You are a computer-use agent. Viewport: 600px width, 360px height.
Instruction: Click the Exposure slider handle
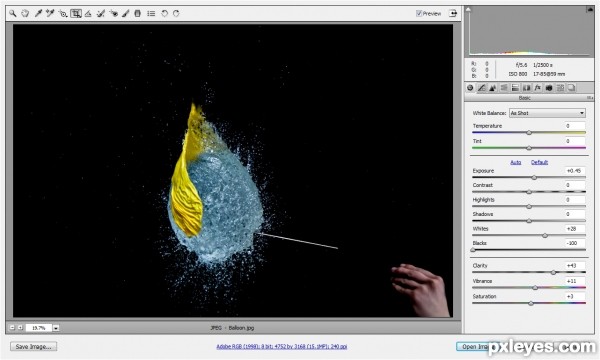534,178
